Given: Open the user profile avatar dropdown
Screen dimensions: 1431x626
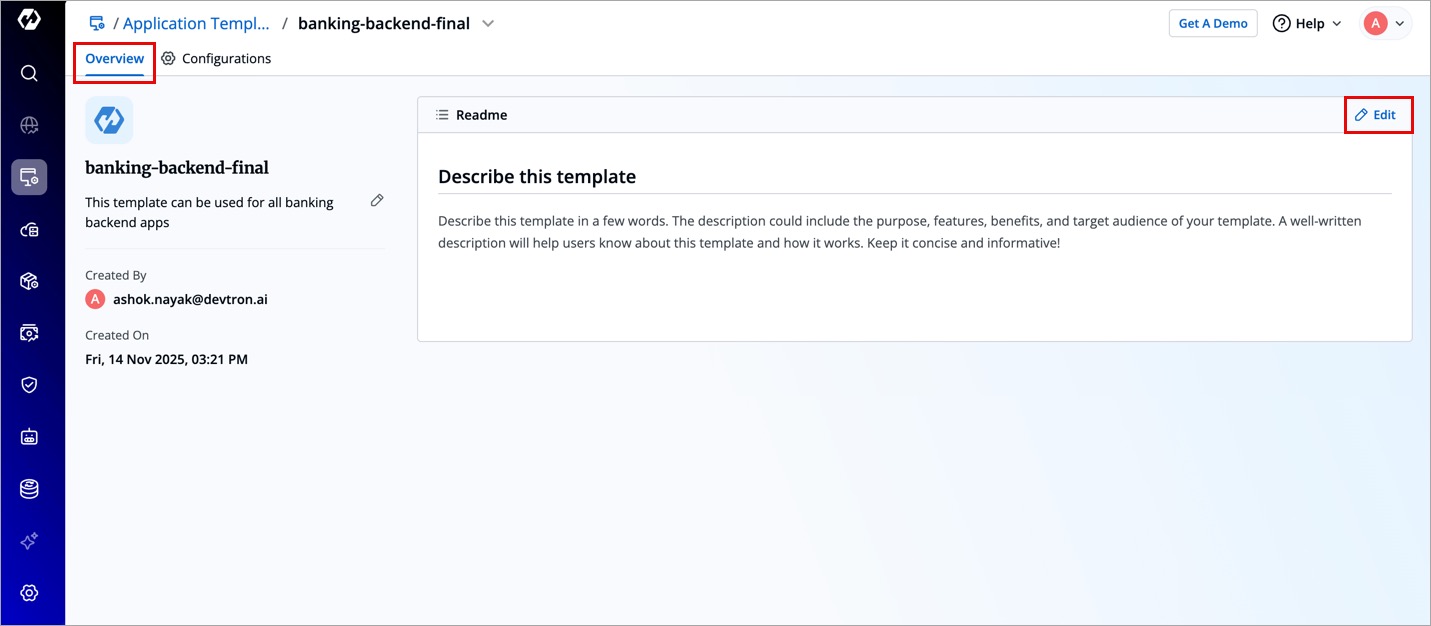Looking at the screenshot, I should point(1386,24).
